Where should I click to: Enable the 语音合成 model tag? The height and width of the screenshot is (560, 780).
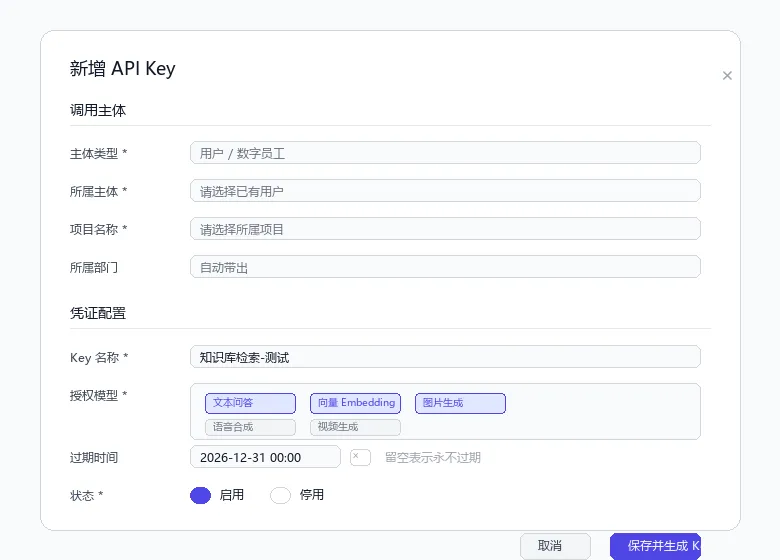[250, 427]
